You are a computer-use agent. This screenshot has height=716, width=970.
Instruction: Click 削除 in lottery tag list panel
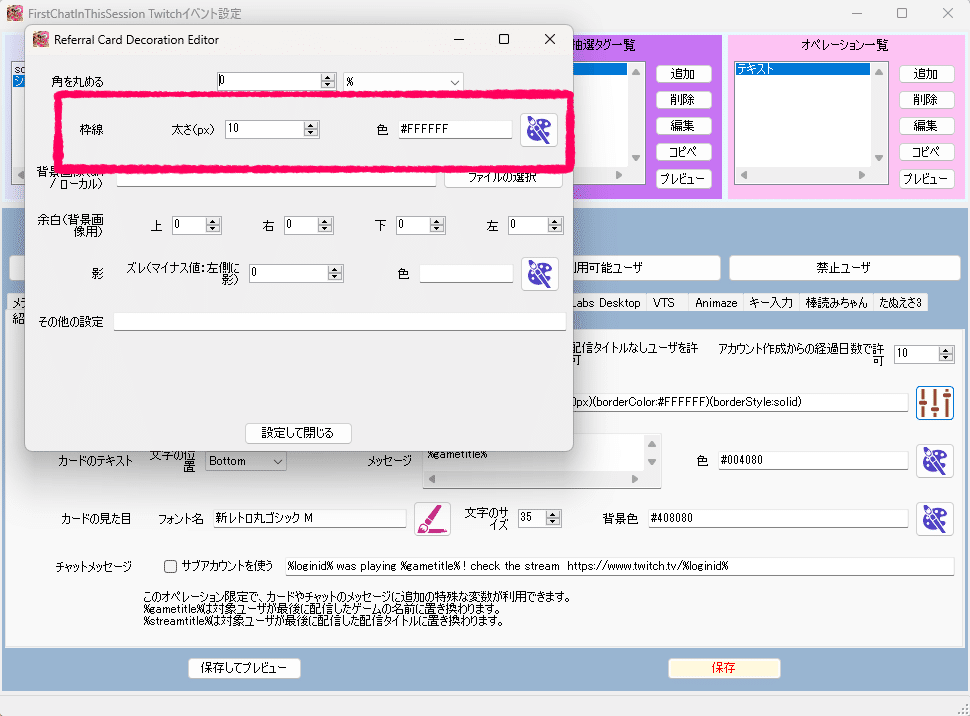click(683, 100)
